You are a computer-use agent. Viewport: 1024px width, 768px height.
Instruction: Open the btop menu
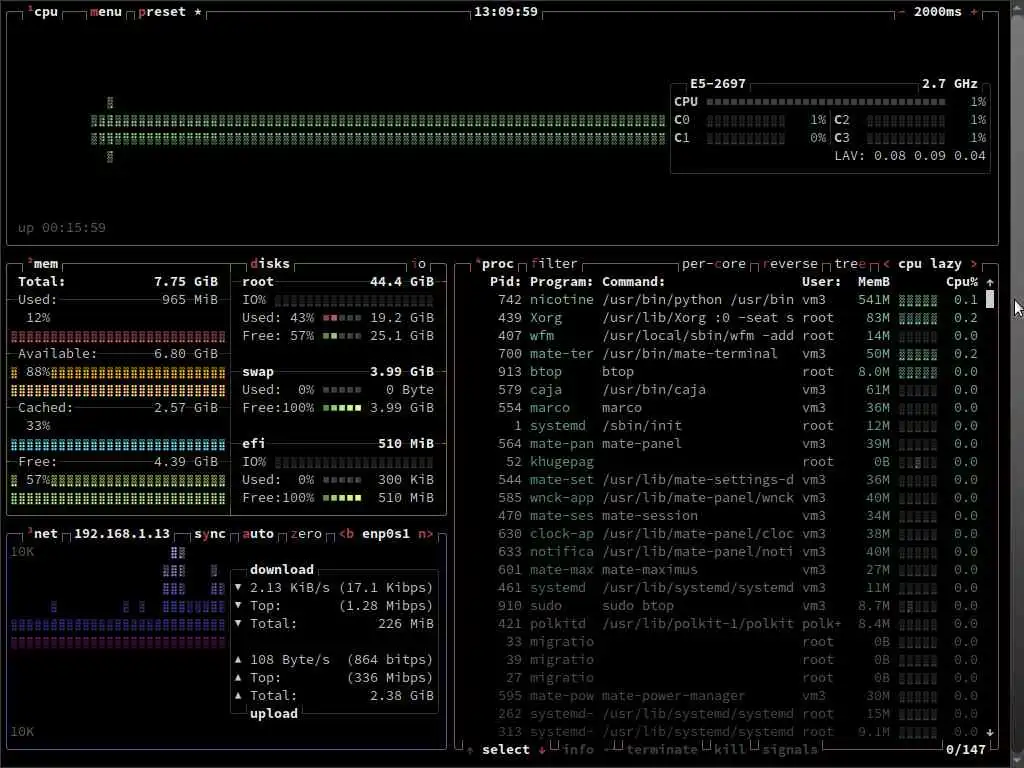(x=106, y=12)
